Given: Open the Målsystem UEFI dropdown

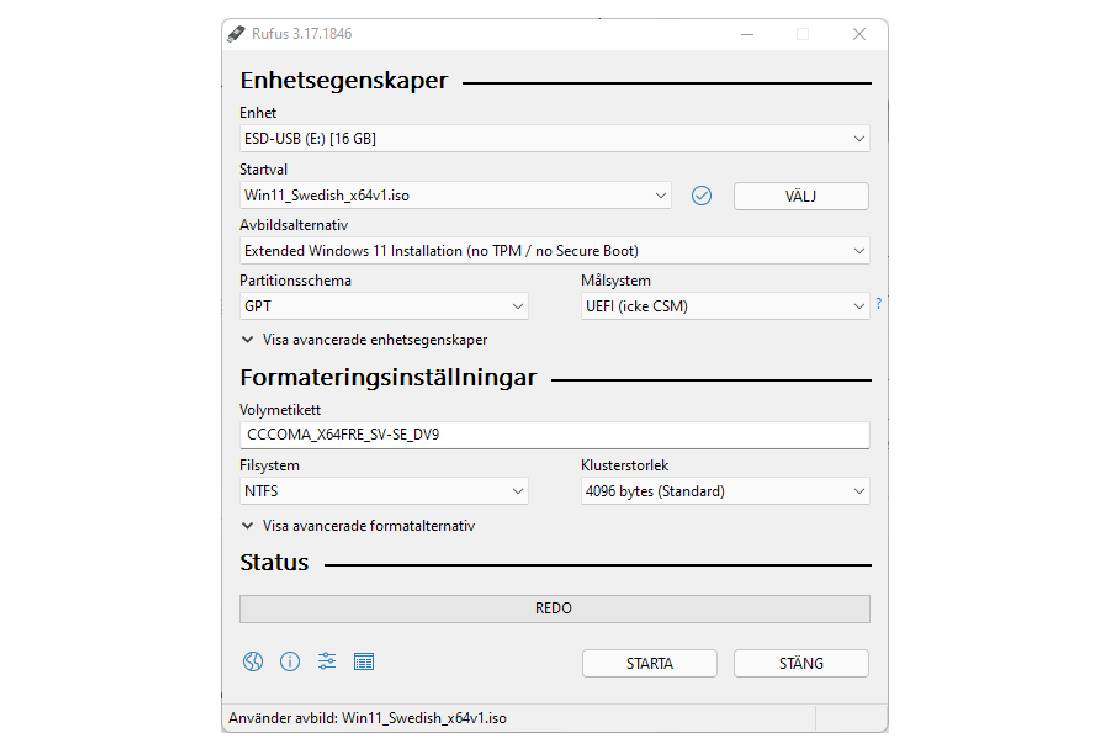Looking at the screenshot, I should [725, 307].
